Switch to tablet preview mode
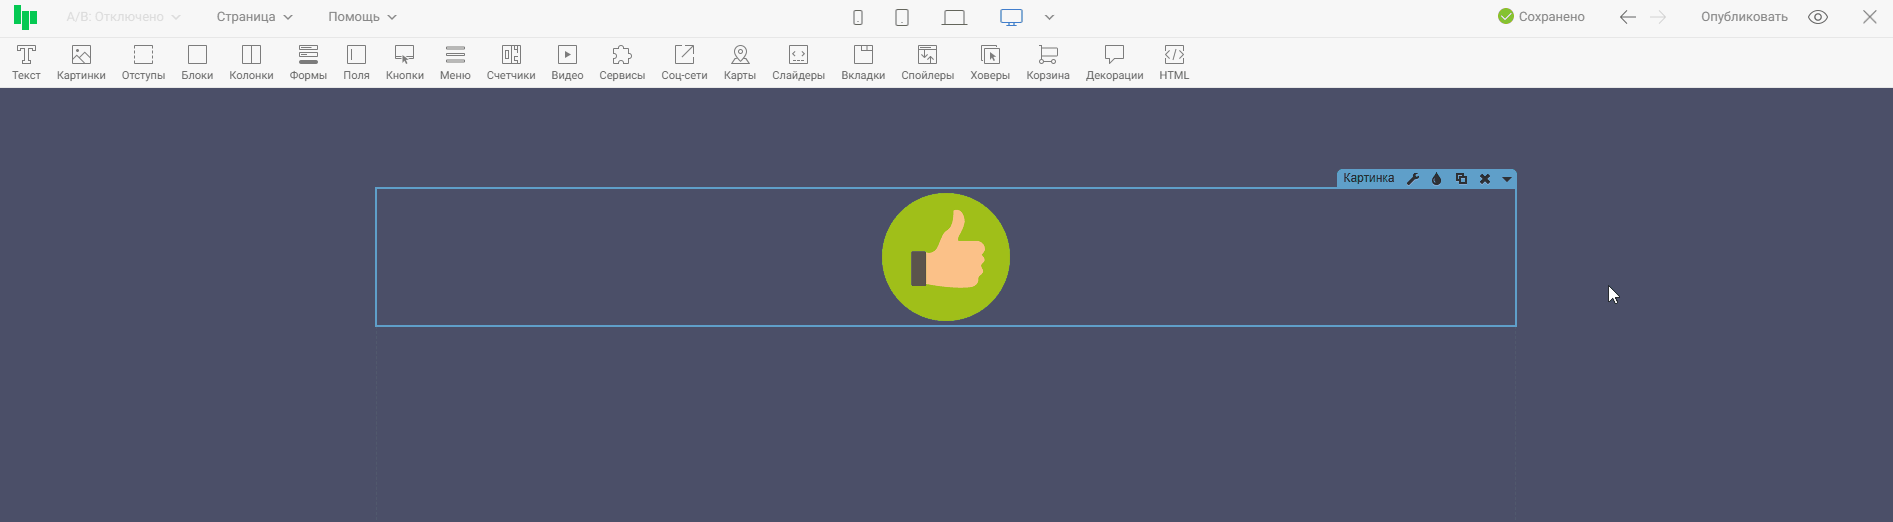Screen dimensions: 1893x522 tap(902, 17)
